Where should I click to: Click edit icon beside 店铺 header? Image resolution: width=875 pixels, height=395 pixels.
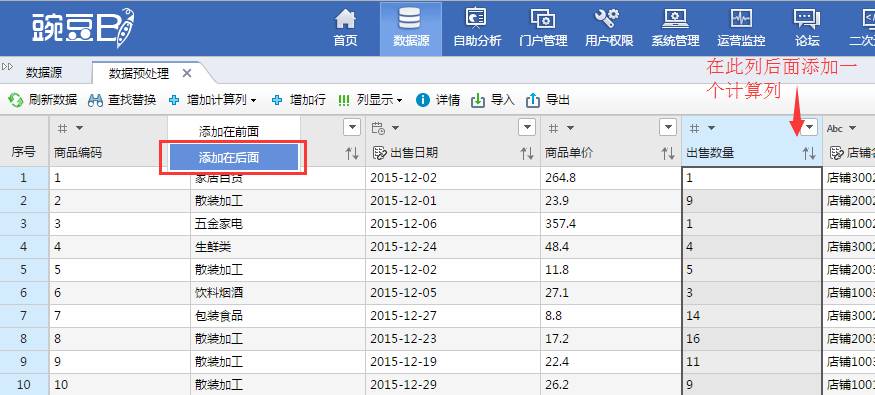[x=837, y=153]
